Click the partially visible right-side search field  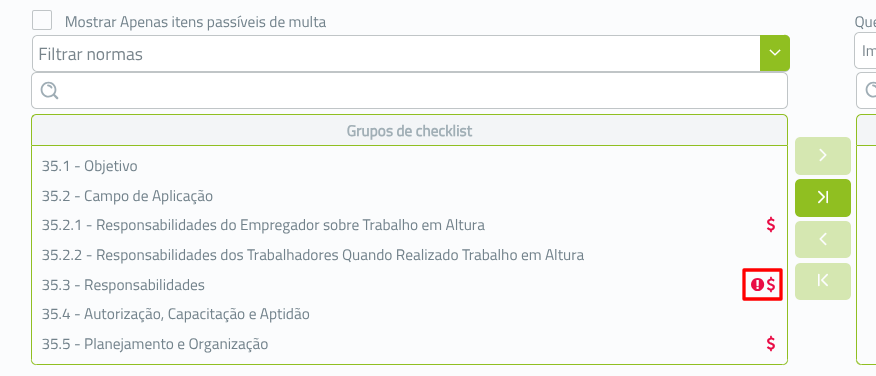coord(867,91)
